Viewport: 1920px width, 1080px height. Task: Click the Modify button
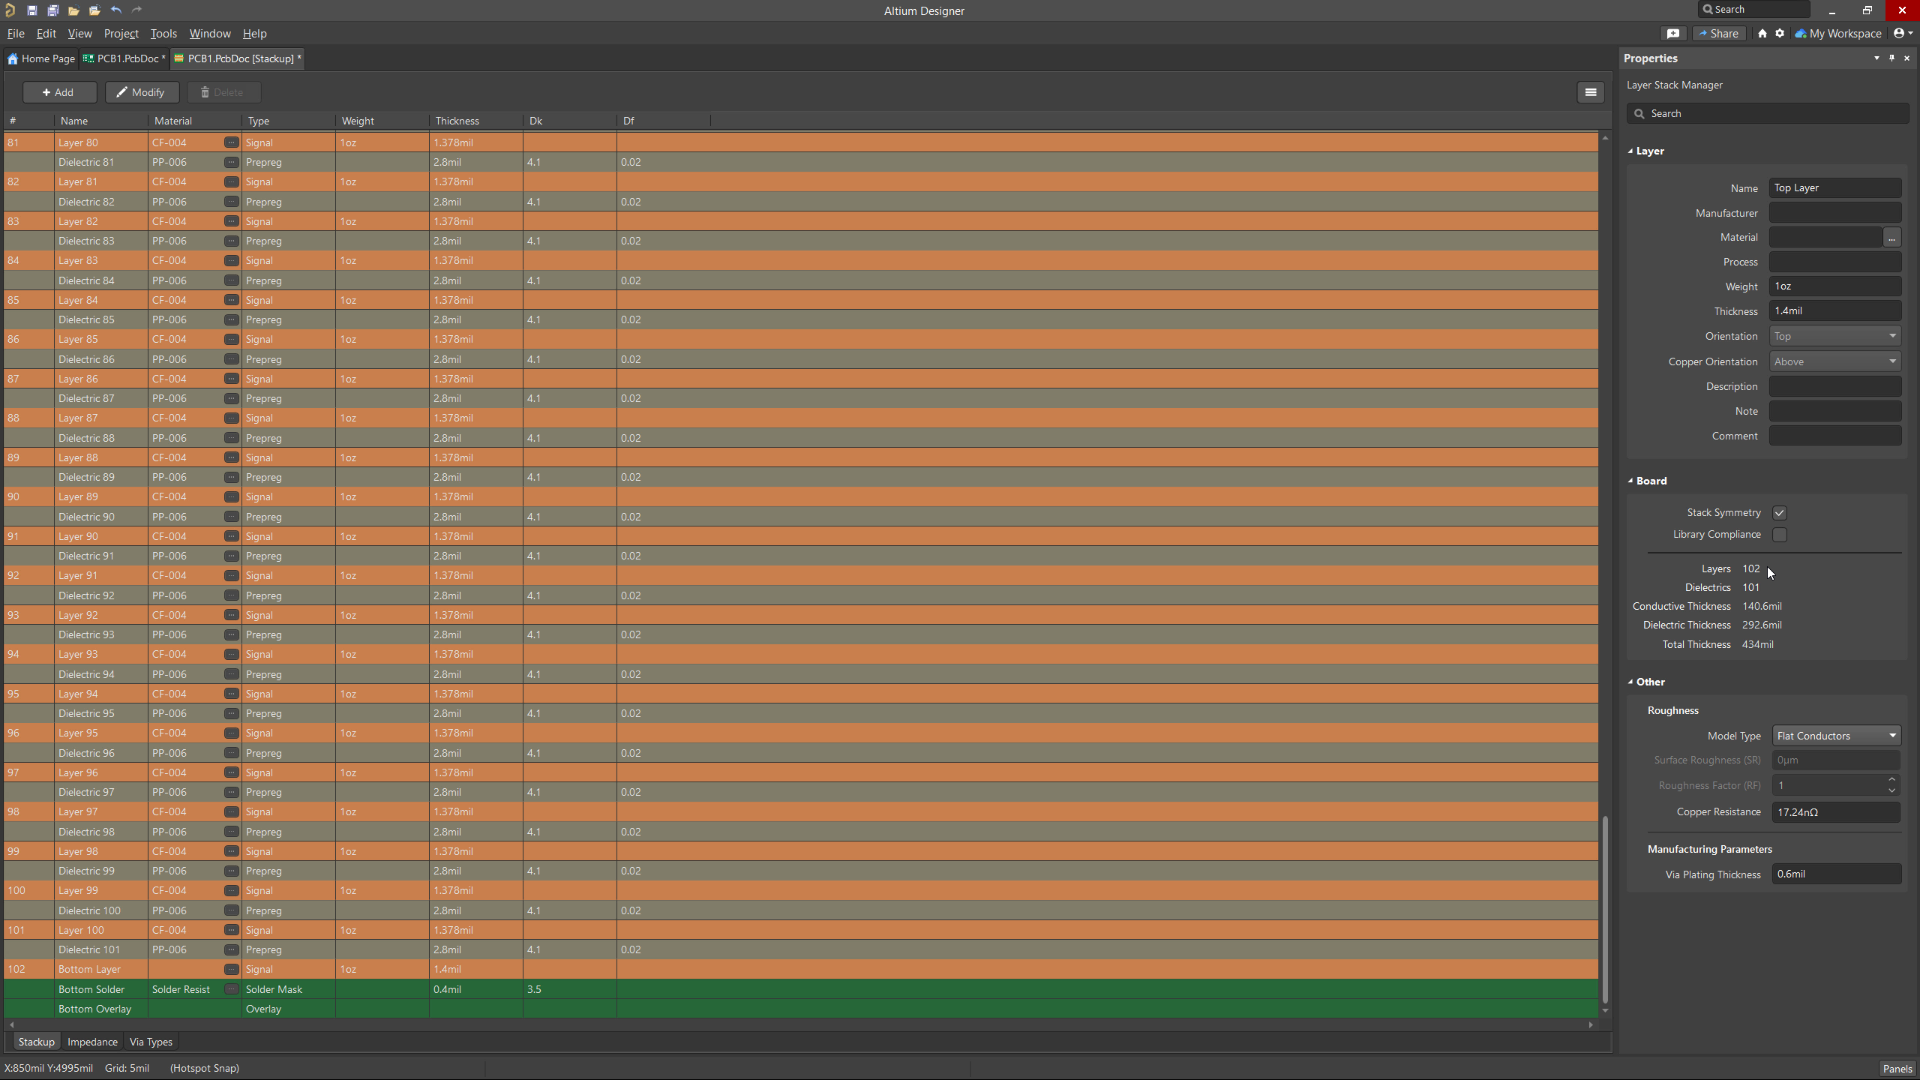tap(141, 92)
